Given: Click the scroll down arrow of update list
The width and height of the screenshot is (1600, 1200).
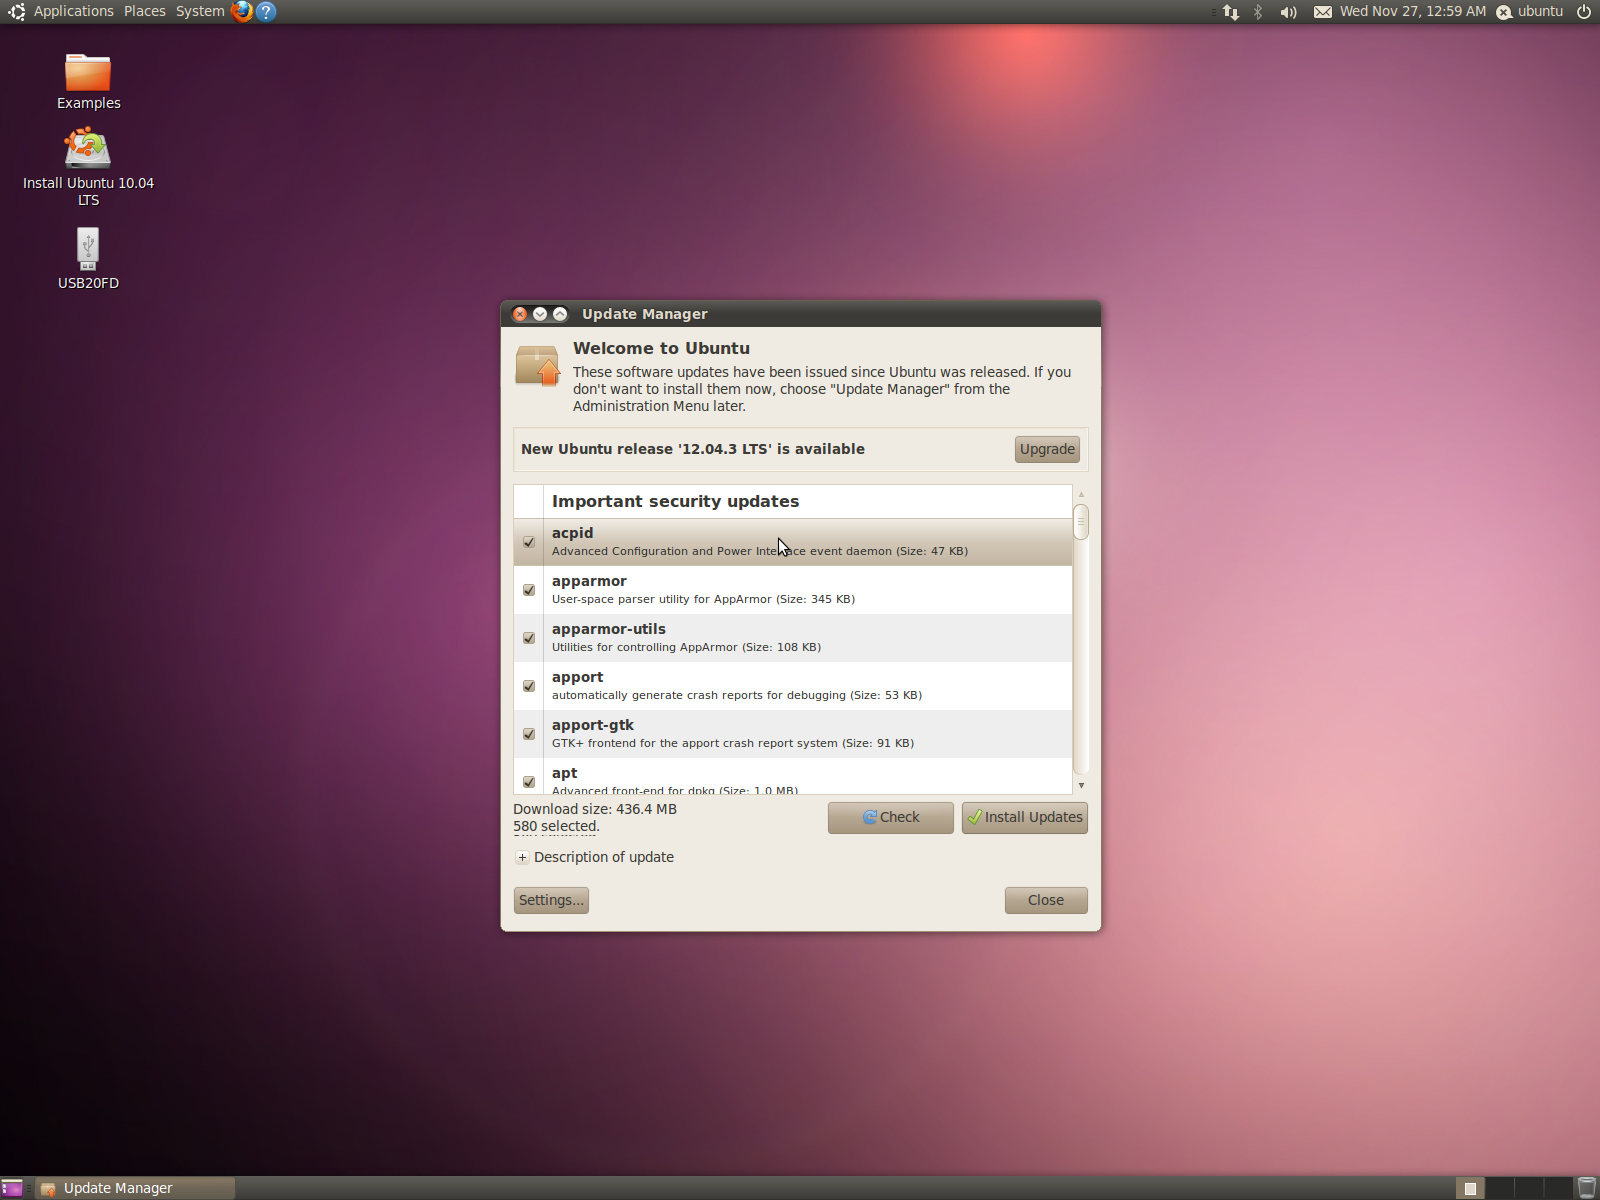Looking at the screenshot, I should tap(1081, 786).
